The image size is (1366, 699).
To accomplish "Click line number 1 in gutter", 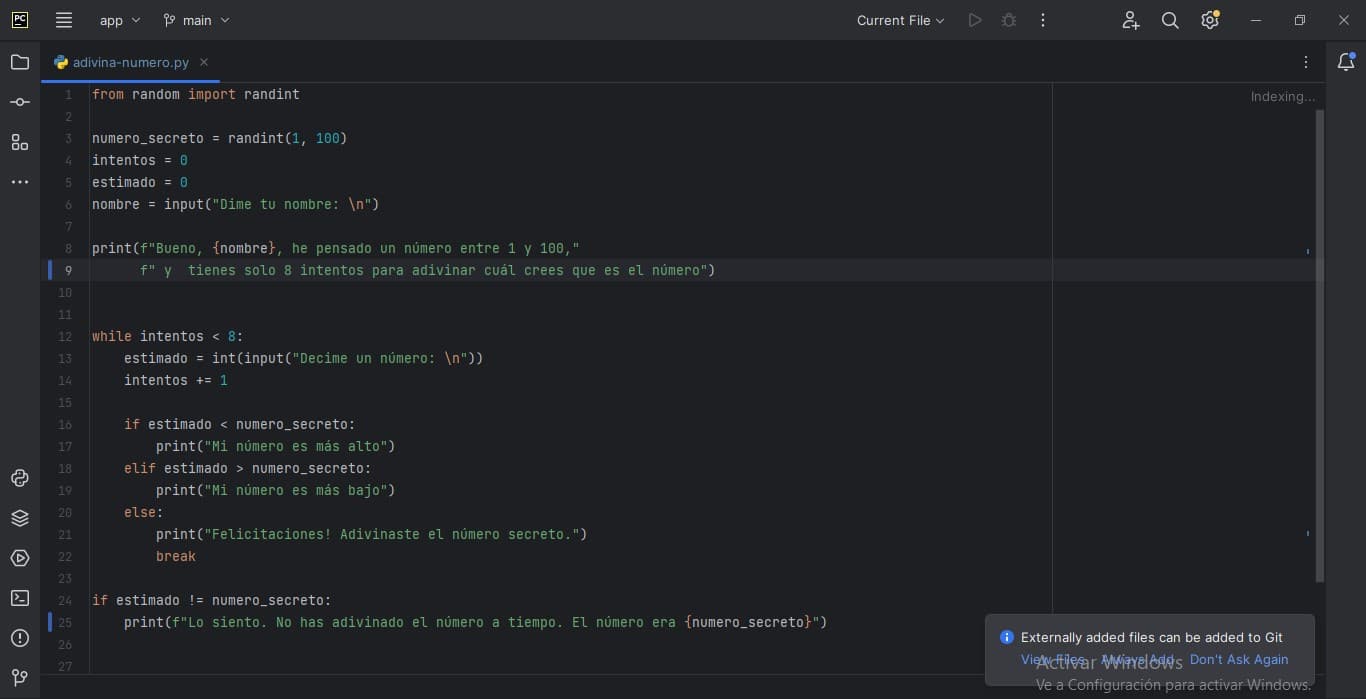I will click(x=68, y=94).
